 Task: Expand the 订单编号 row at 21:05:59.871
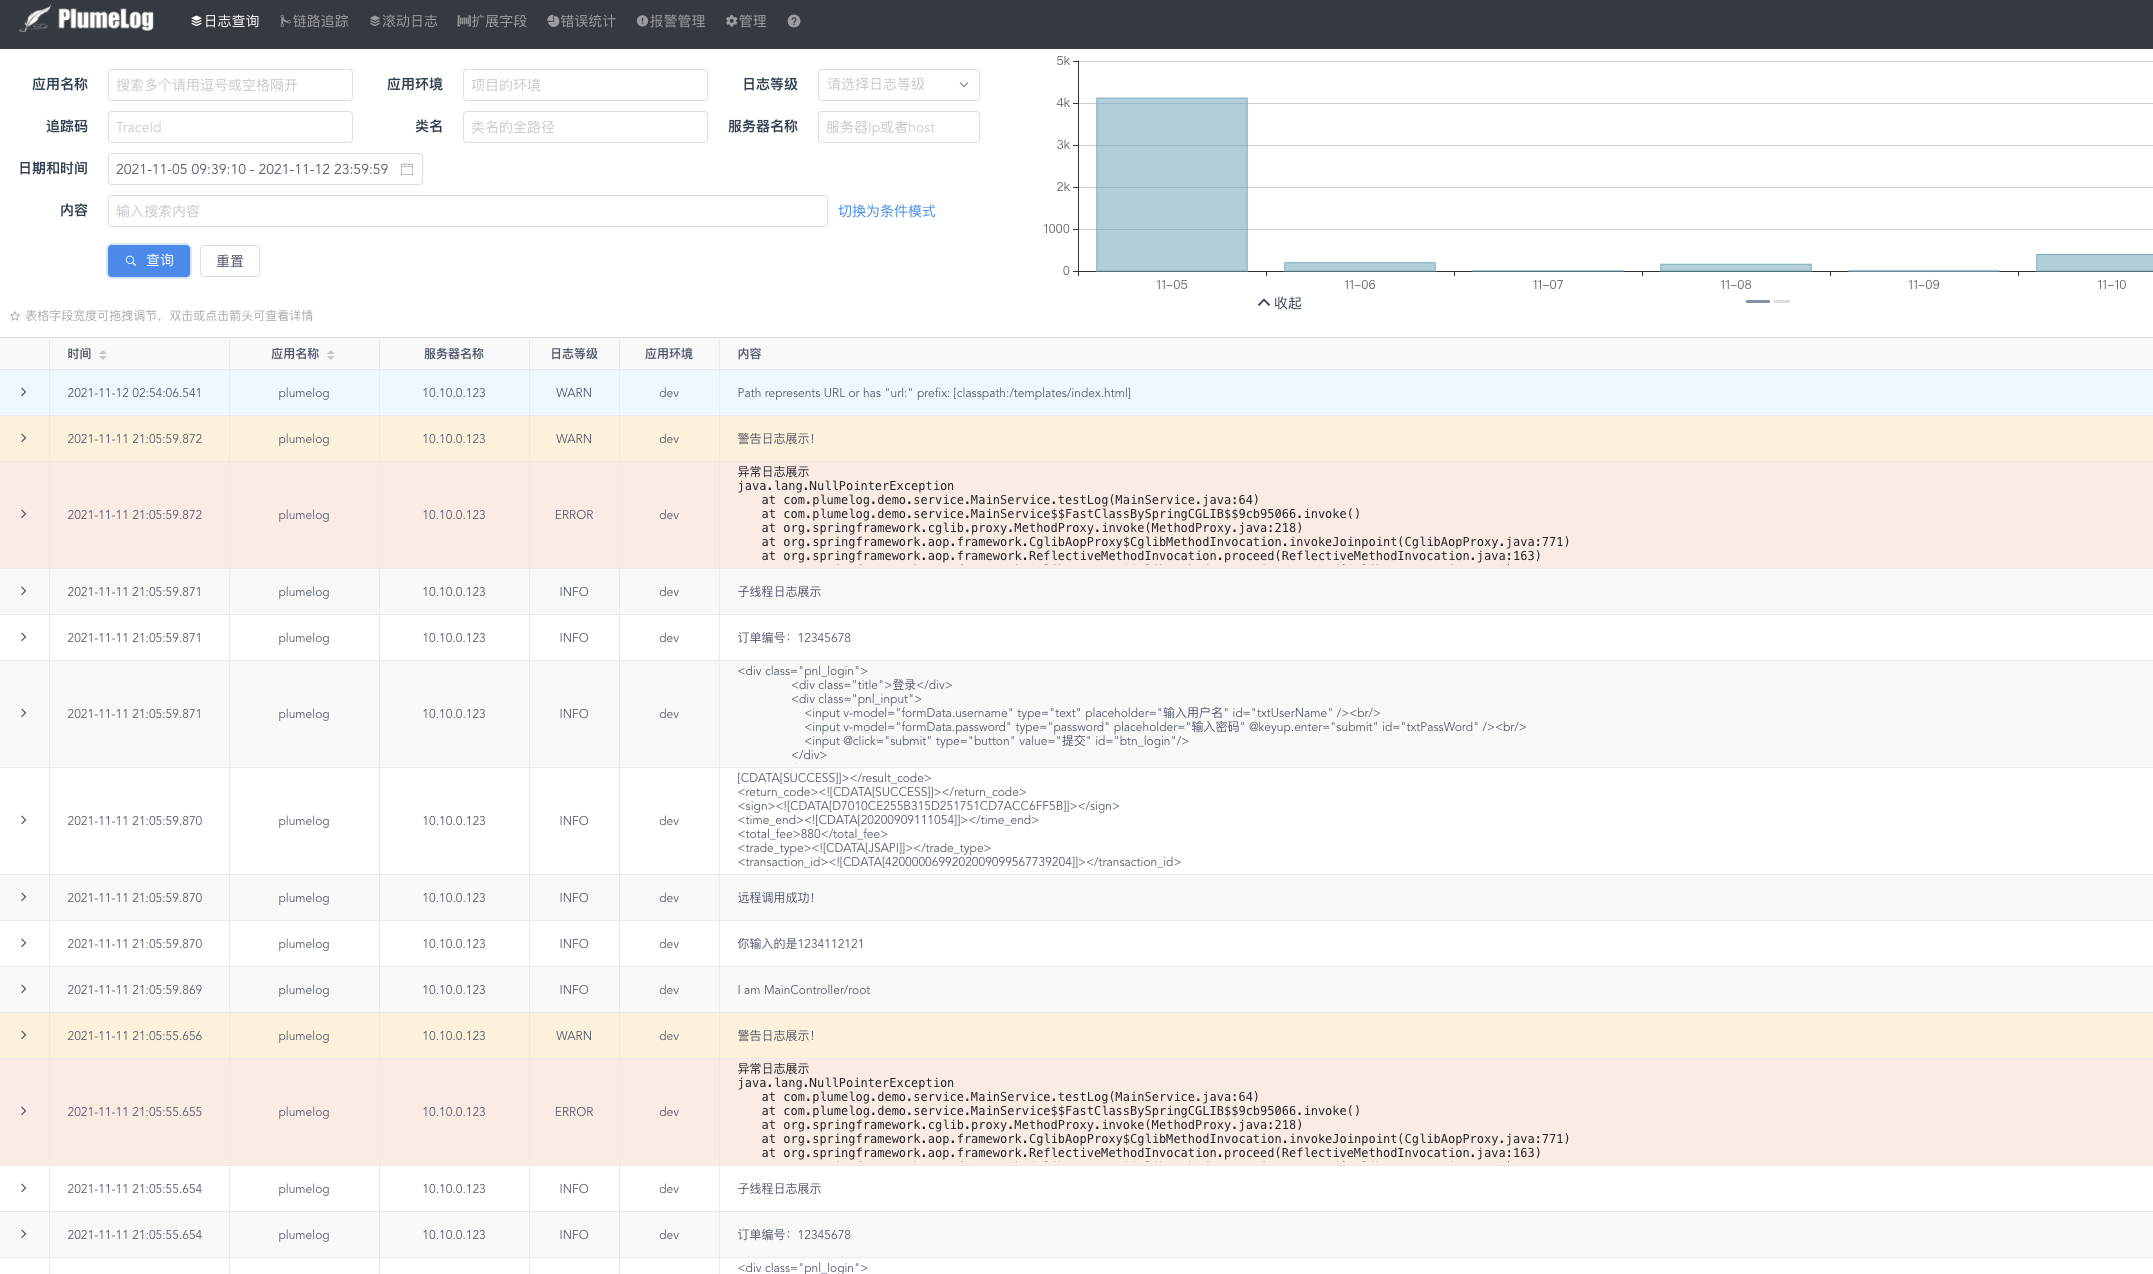tap(24, 637)
